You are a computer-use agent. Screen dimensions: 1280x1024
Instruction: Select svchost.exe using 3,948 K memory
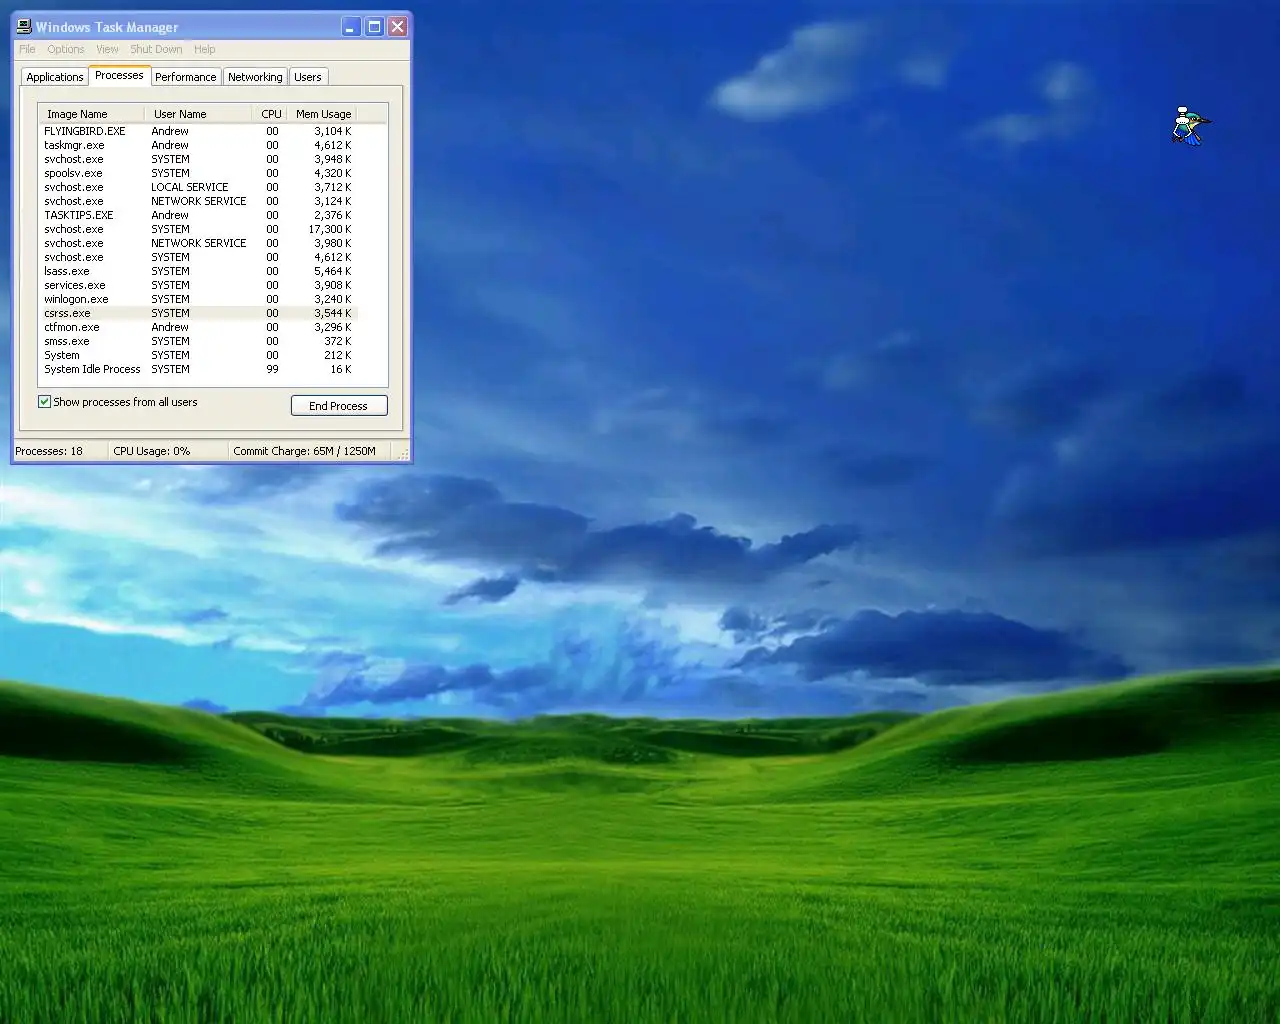tap(198, 159)
